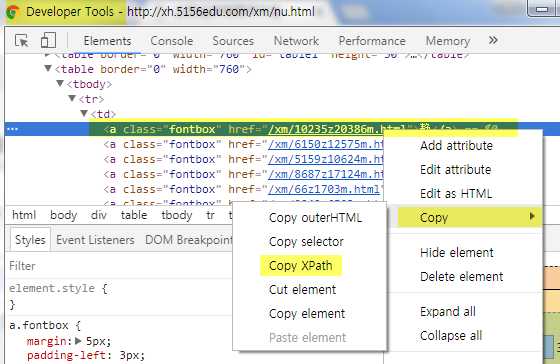Open the Console tab
The width and height of the screenshot is (560, 364).
(171, 41)
